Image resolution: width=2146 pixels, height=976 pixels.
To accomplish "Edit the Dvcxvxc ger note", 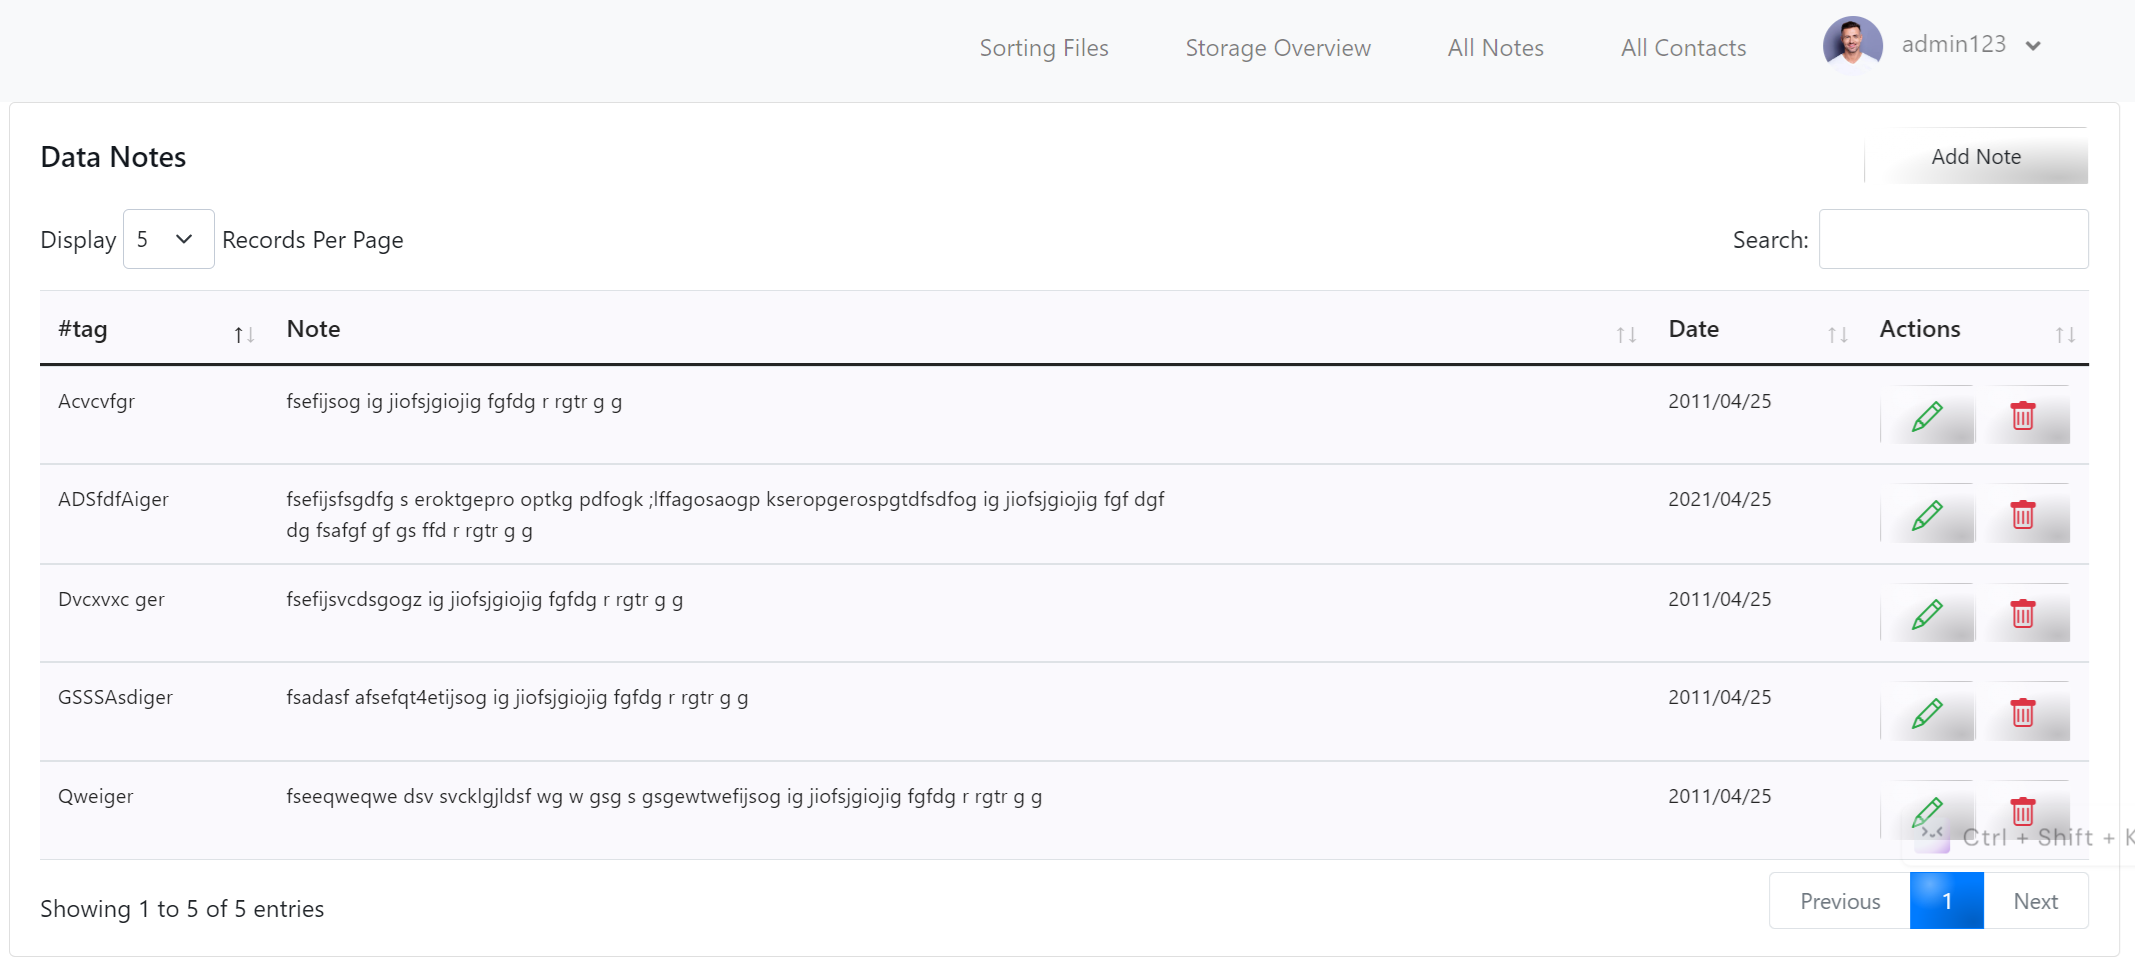I will (x=1927, y=613).
